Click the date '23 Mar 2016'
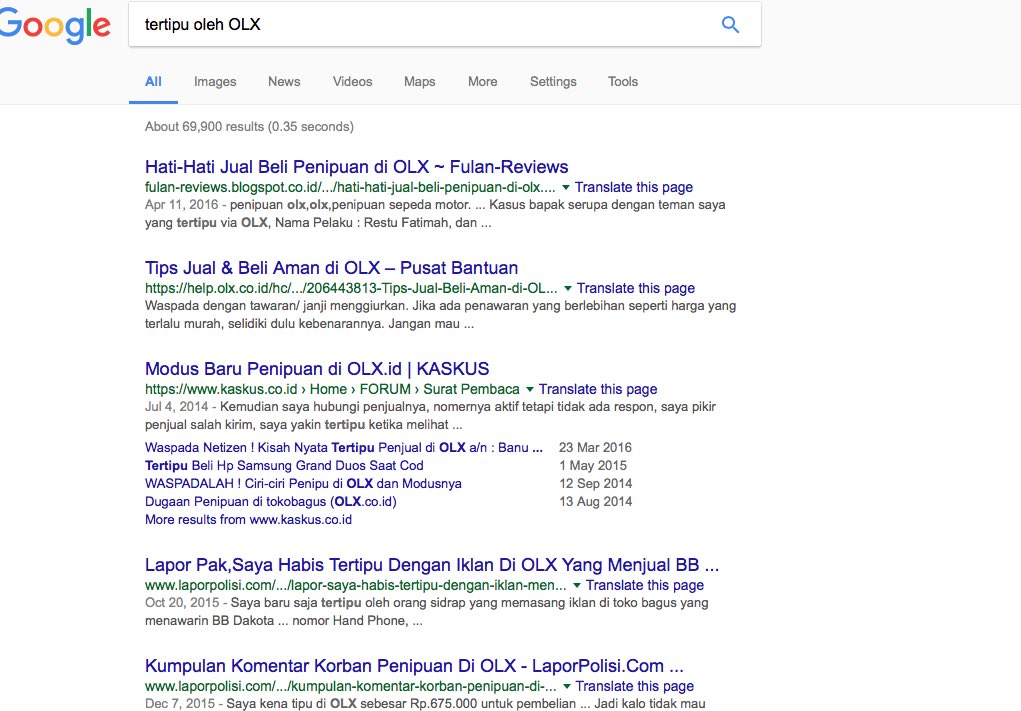The height and width of the screenshot is (711, 1021). [x=595, y=447]
